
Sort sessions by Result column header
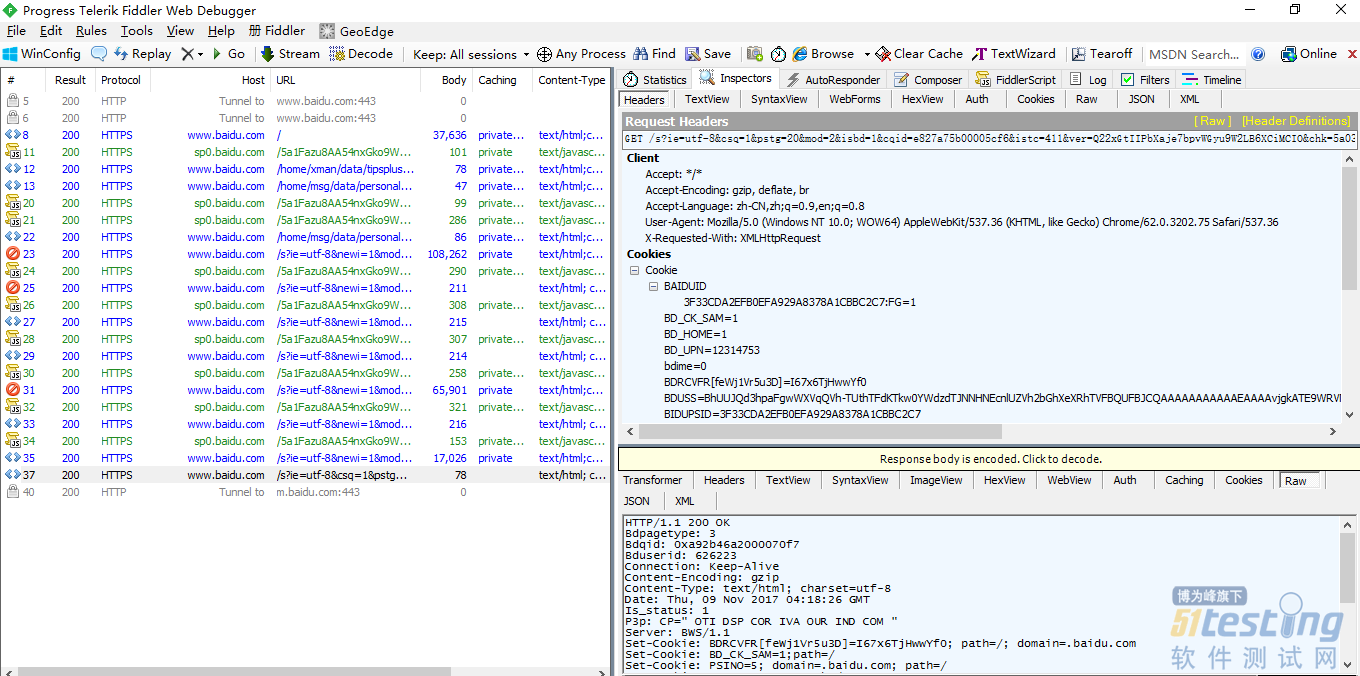(x=71, y=80)
